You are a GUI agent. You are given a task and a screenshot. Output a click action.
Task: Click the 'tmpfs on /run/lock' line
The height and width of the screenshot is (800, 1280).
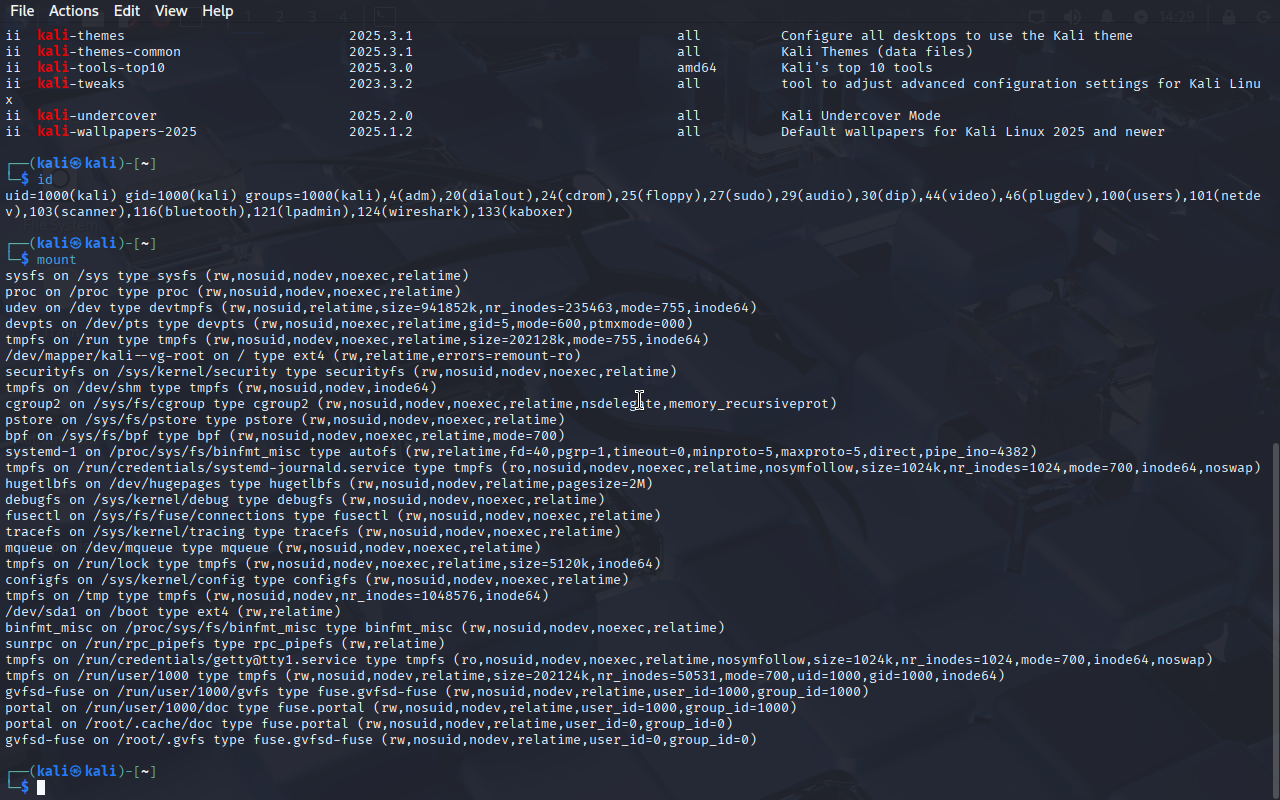(333, 564)
